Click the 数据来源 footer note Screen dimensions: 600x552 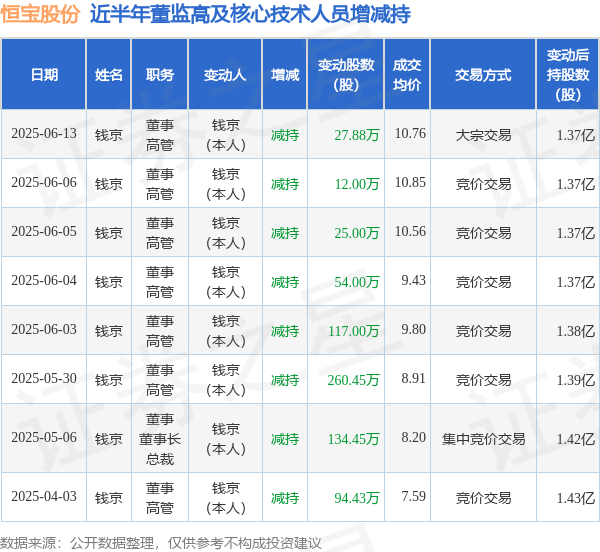click(x=161, y=543)
